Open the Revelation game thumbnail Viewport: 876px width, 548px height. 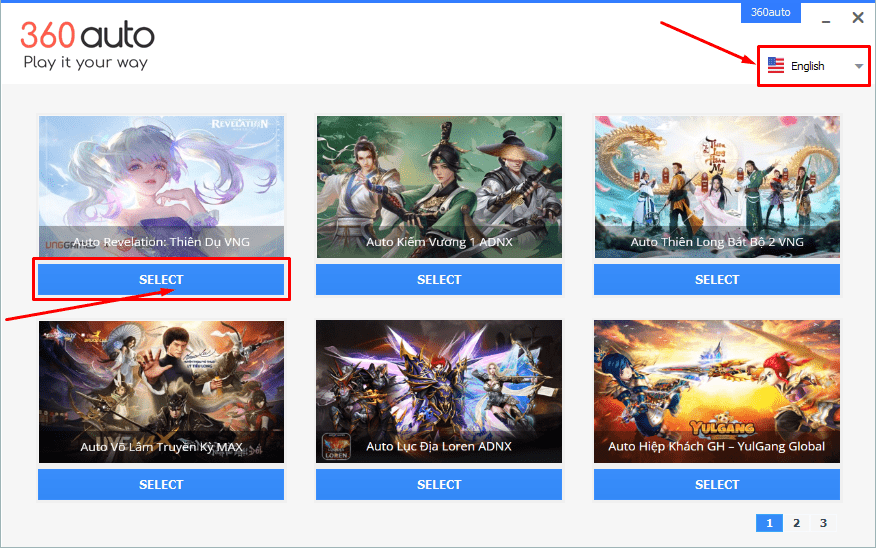pyautogui.click(x=161, y=187)
